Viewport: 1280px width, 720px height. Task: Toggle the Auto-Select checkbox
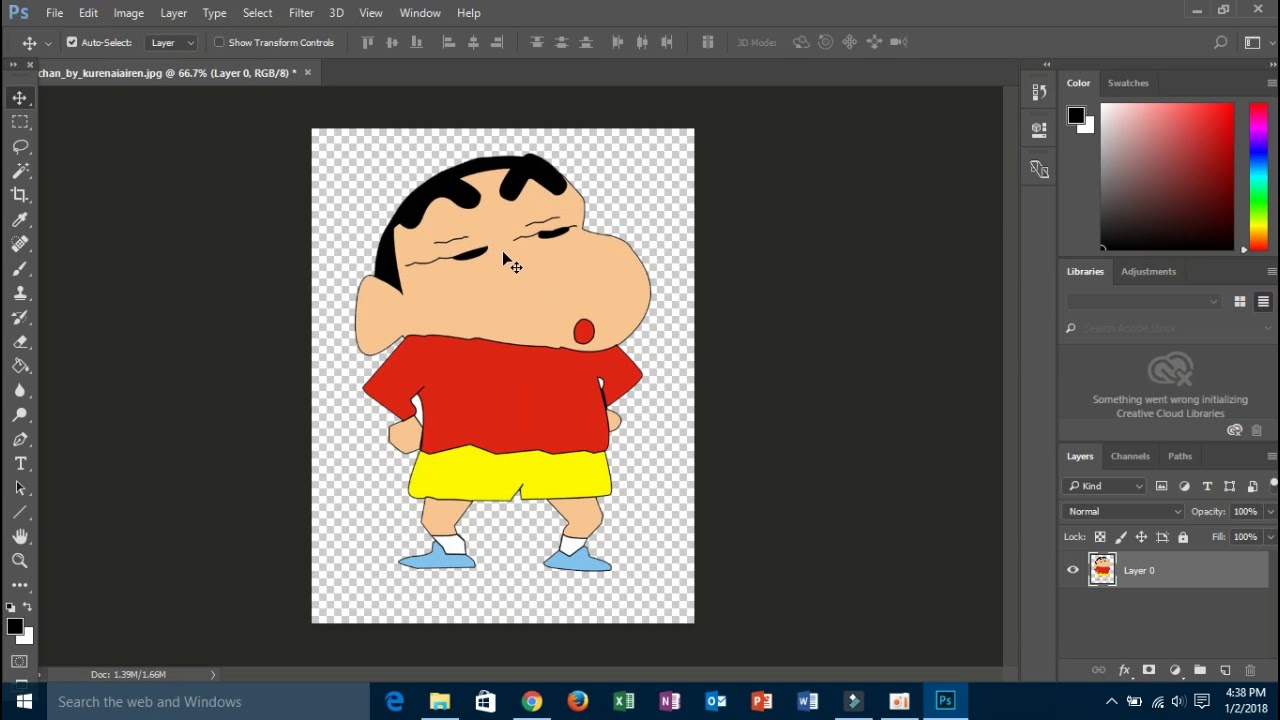coord(72,42)
